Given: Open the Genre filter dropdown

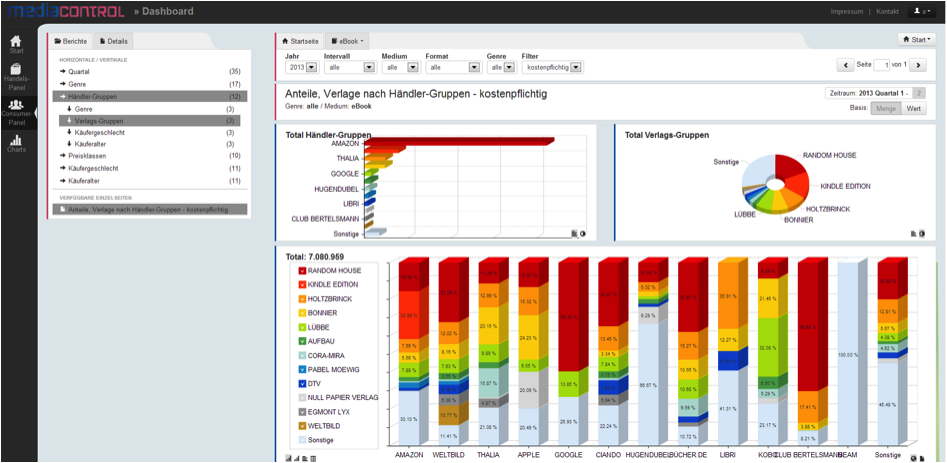Looking at the screenshot, I should 501,68.
